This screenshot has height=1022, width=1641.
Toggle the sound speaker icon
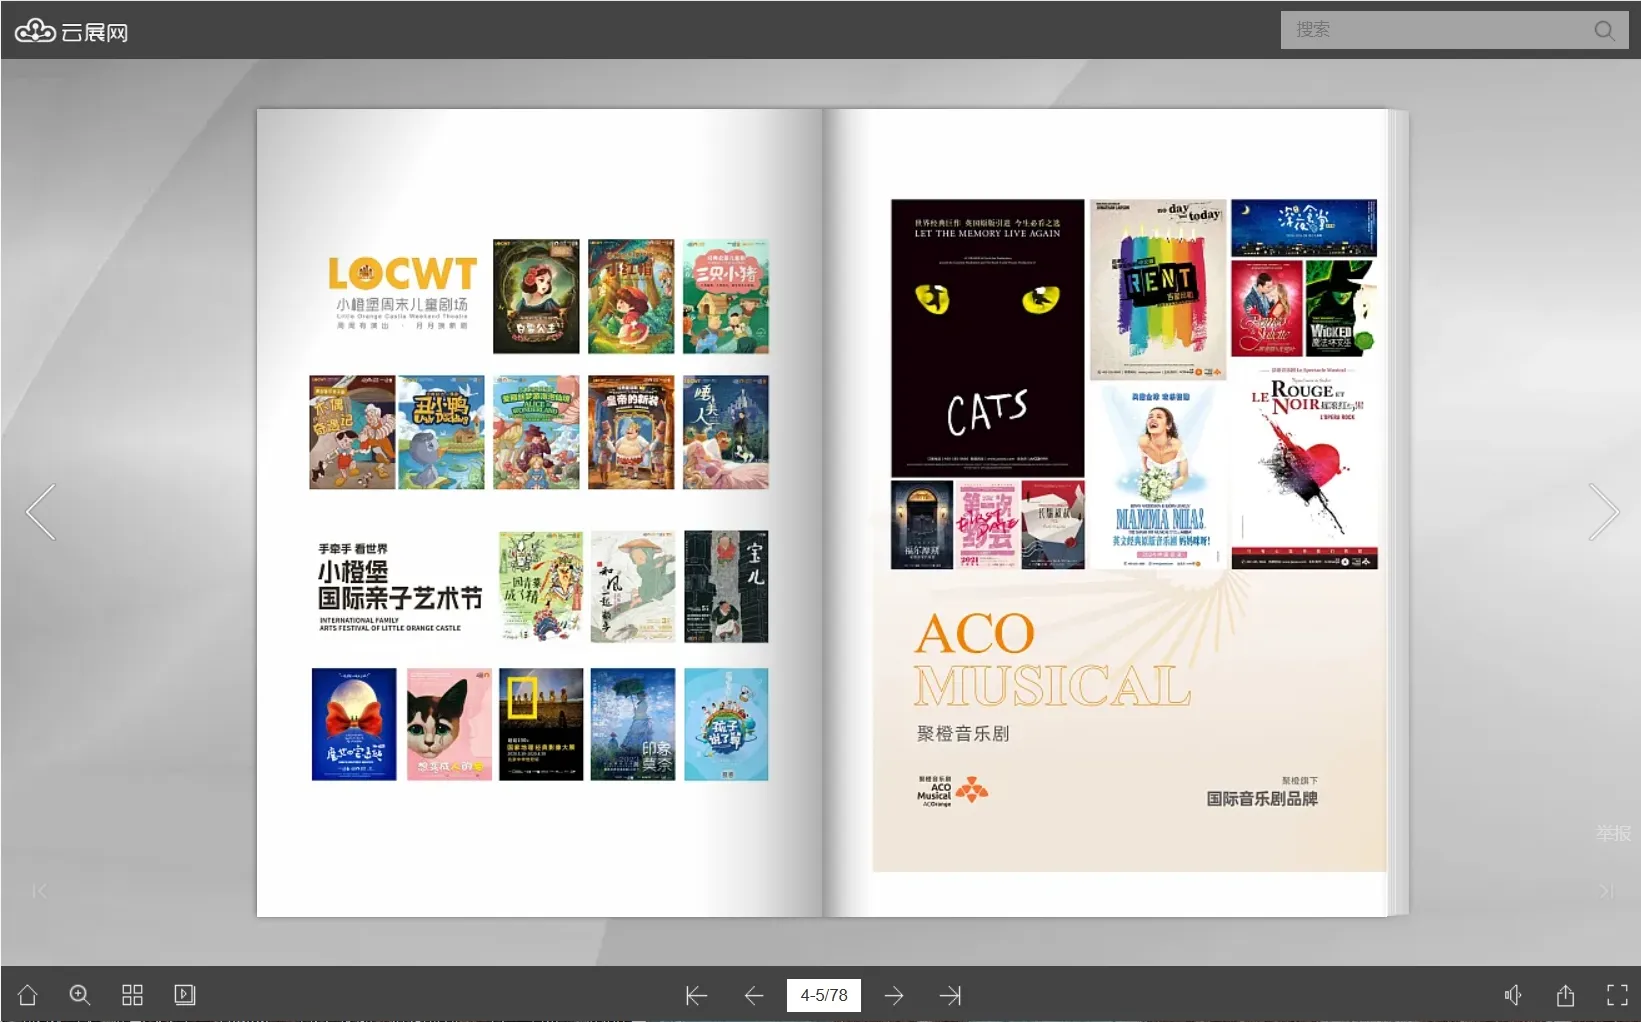coord(1513,995)
